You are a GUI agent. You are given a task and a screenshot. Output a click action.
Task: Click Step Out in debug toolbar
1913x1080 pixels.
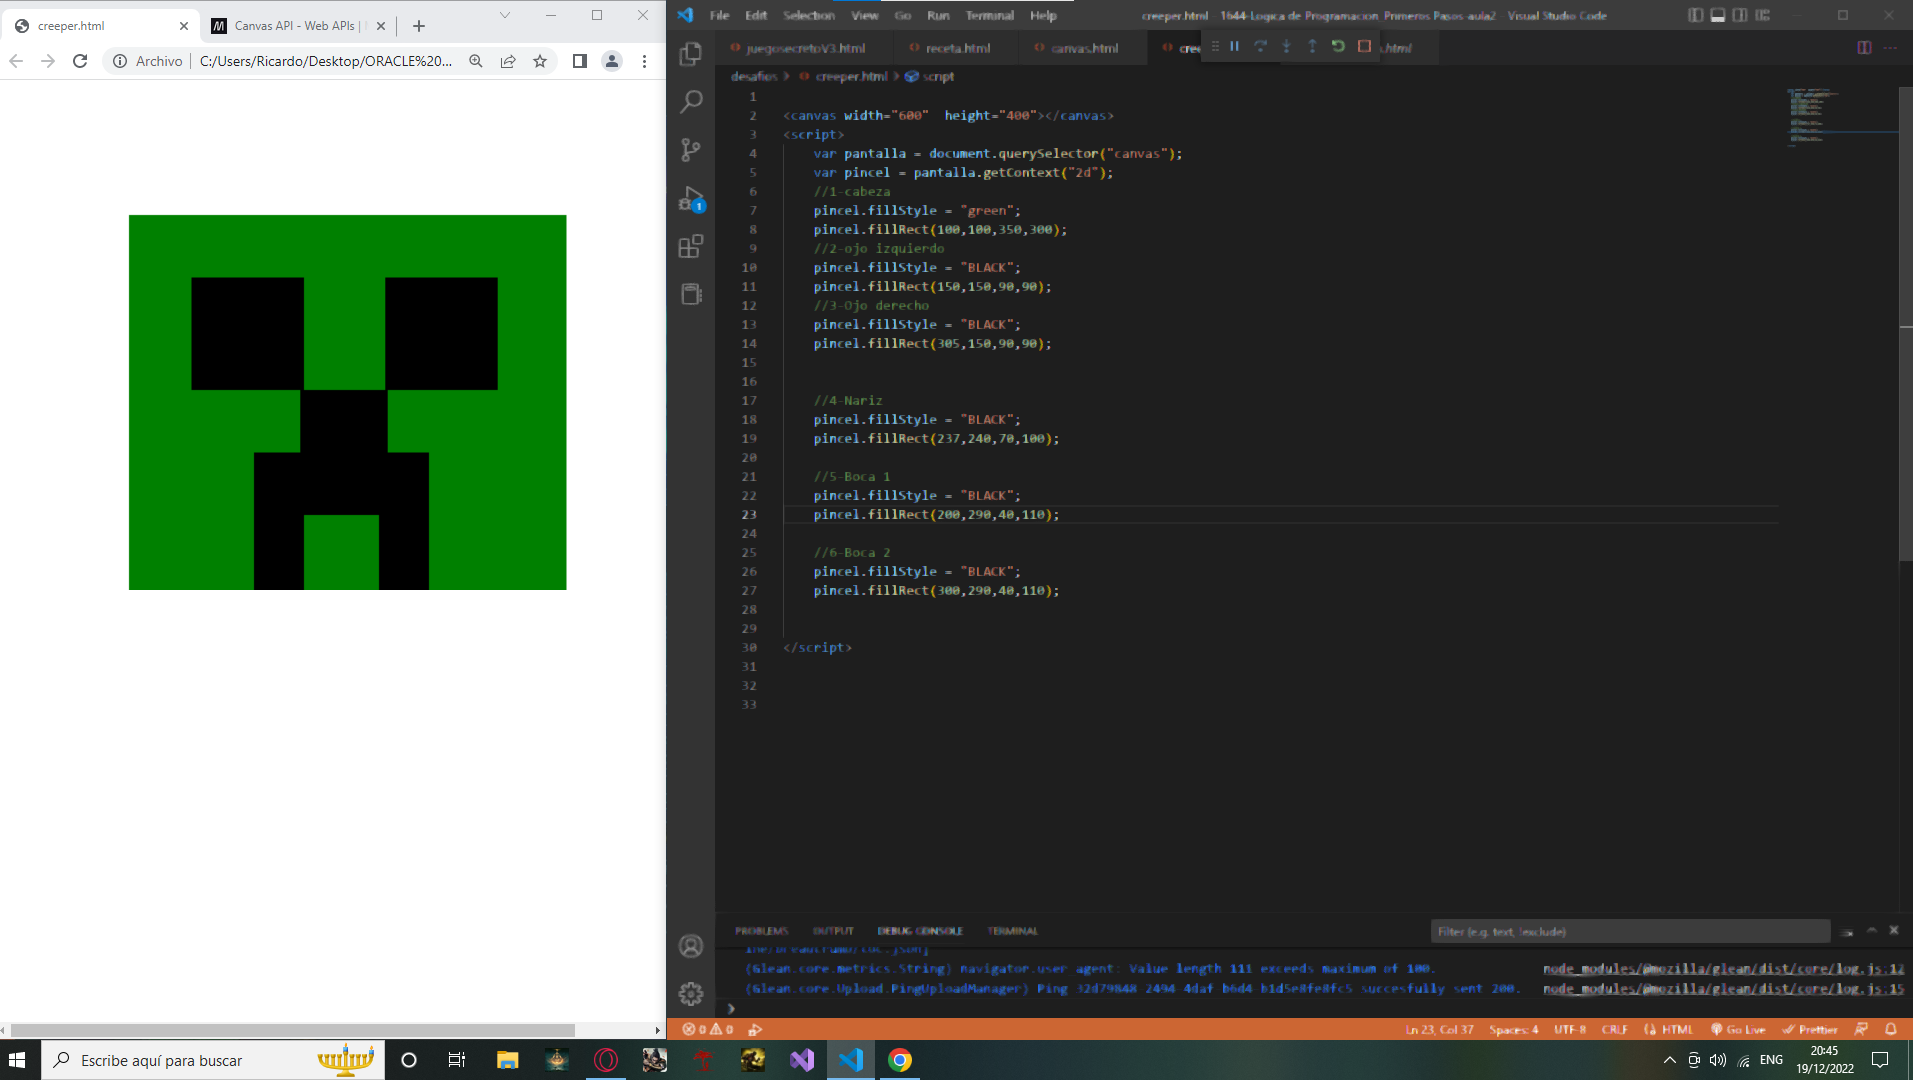pos(1312,47)
